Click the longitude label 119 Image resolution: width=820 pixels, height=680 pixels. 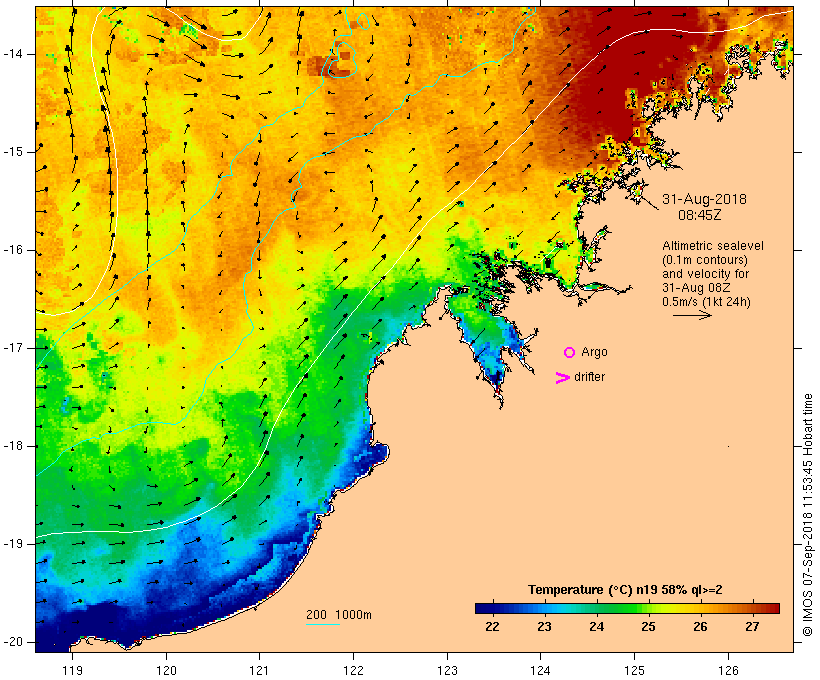pos(72,670)
